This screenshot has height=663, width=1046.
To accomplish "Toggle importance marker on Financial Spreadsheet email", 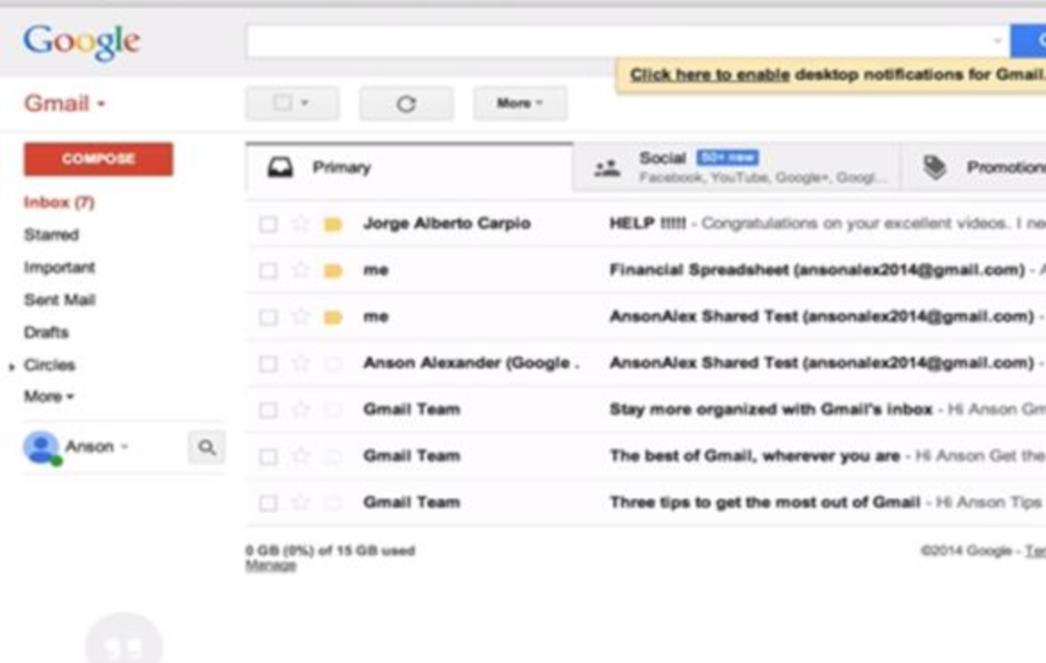I will click(333, 271).
